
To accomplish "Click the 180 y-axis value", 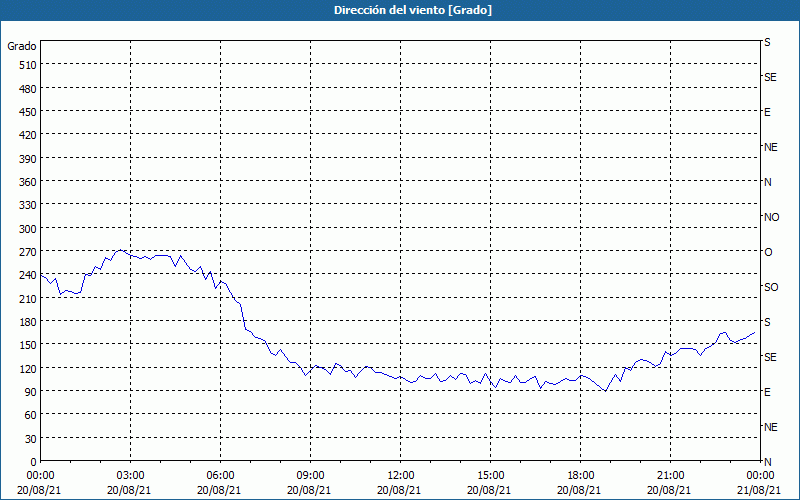I will pos(28,322).
